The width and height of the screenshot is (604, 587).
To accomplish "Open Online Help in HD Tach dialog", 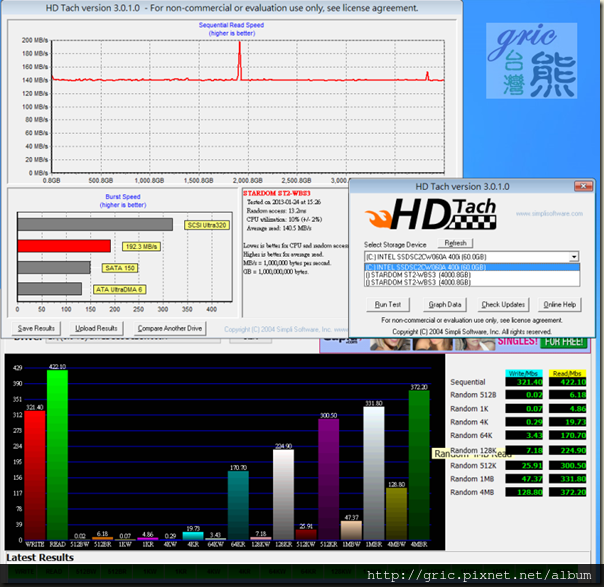I will (x=560, y=304).
